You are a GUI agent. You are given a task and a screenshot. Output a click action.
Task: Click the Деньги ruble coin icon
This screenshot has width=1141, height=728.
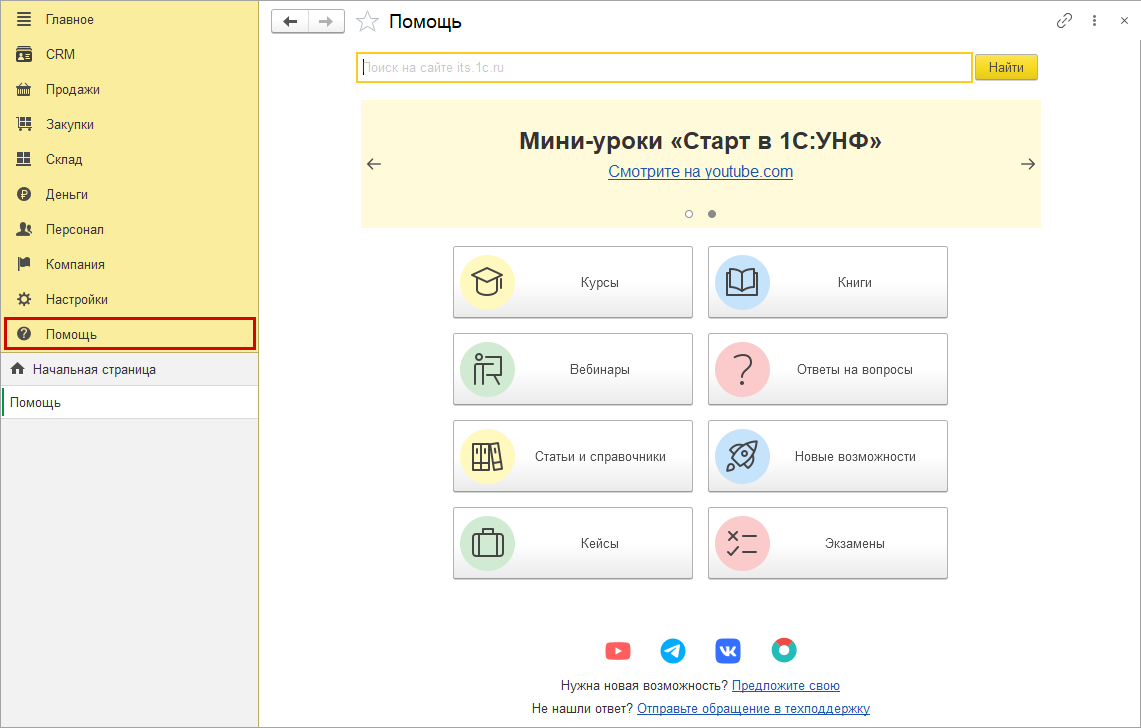[x=24, y=194]
